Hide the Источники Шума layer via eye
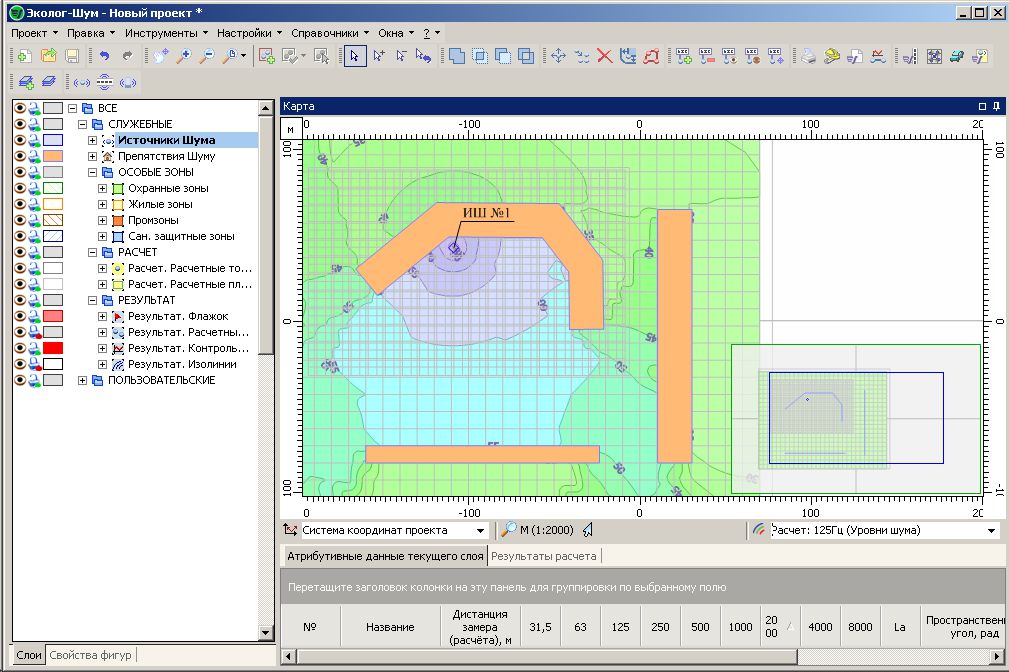The image size is (1009, 672). (x=19, y=140)
